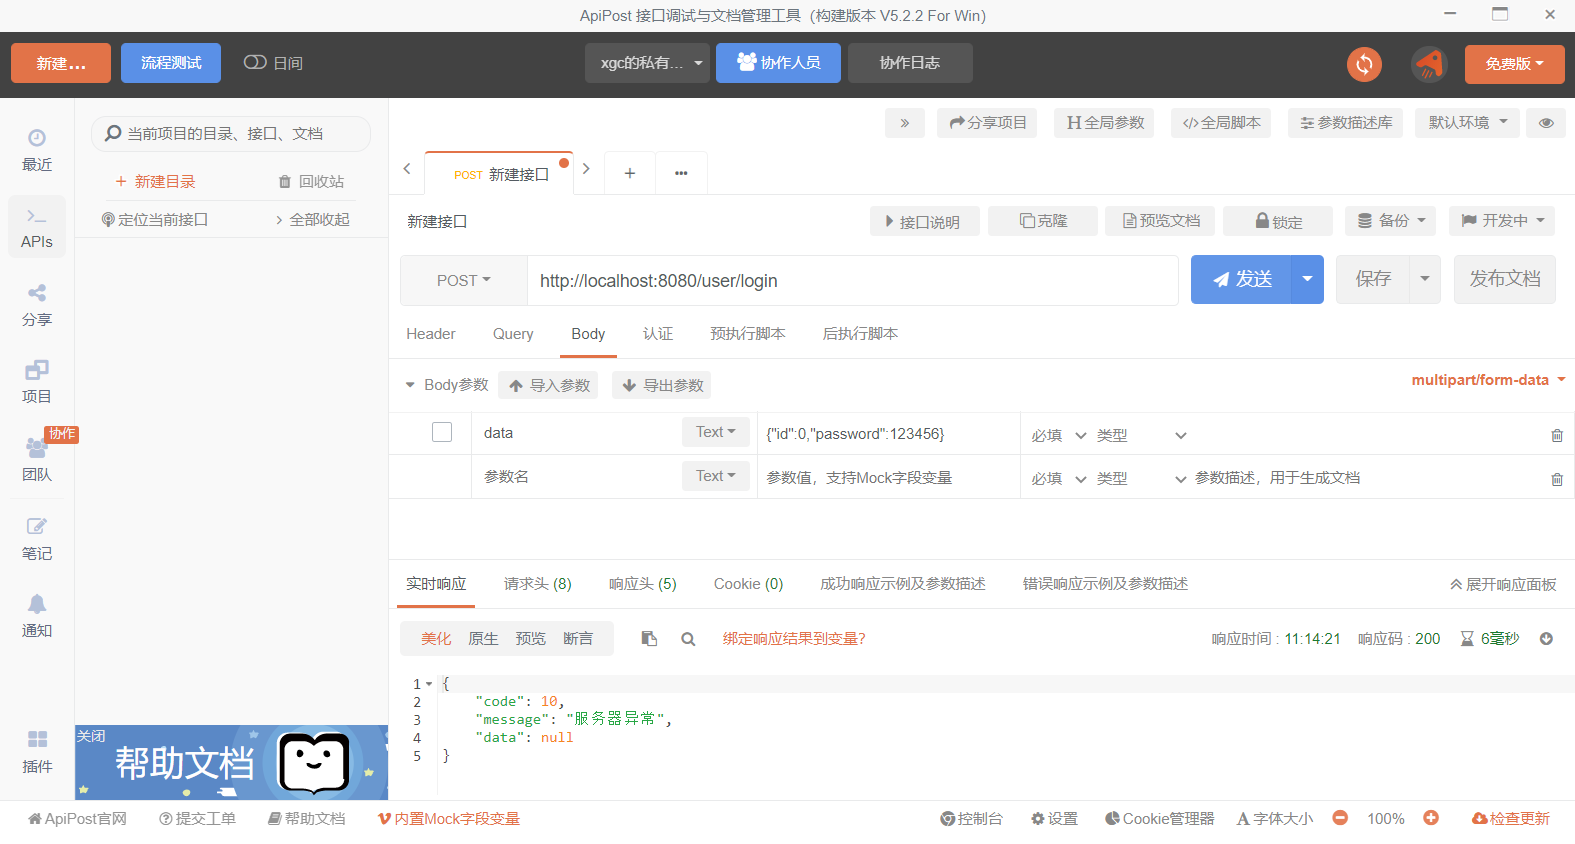Increase font size with plus icon
The height and width of the screenshot is (844, 1575).
[x=1431, y=818]
